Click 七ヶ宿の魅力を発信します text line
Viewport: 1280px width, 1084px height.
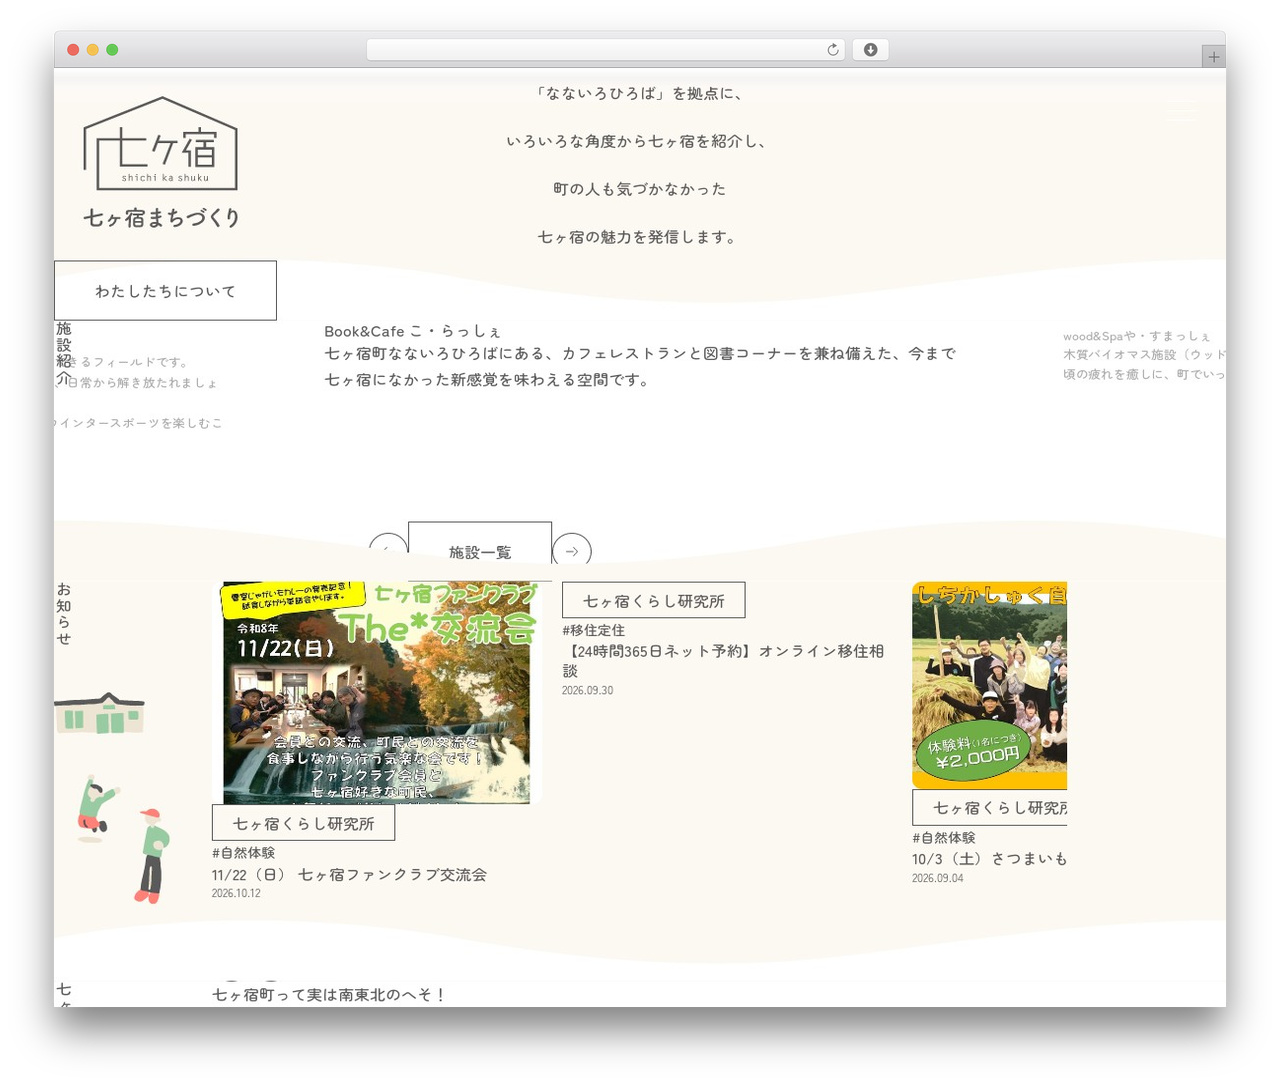(639, 237)
